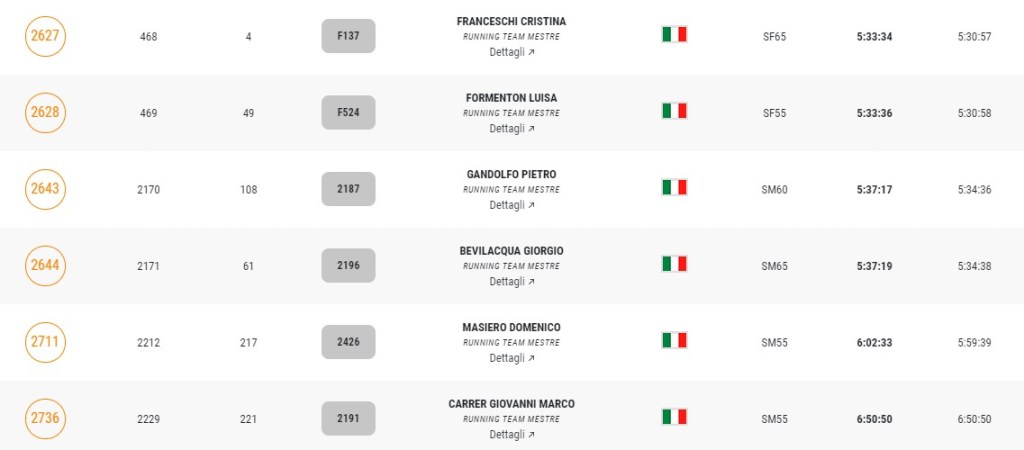Open Dettagli for Carrer Giovanni Marco

pos(511,435)
